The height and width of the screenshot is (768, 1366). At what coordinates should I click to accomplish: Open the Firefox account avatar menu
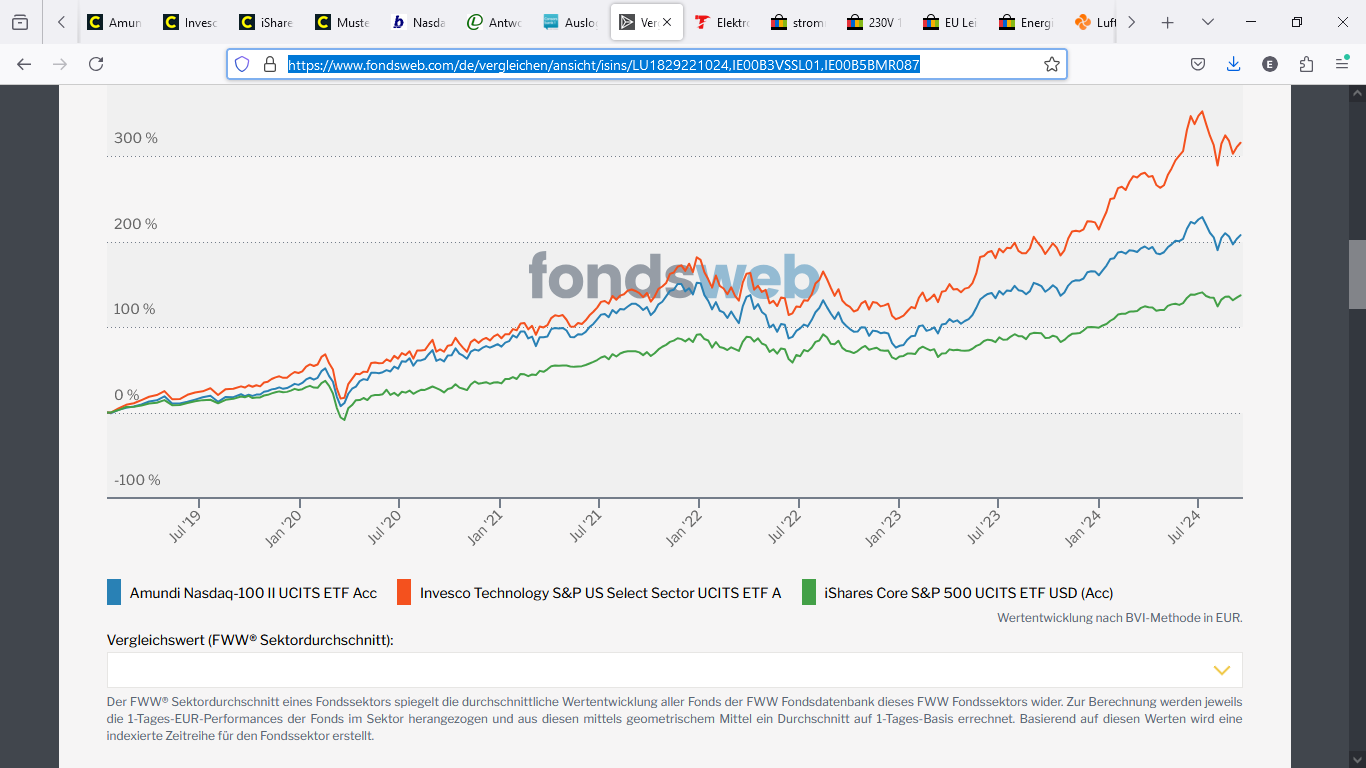[1270, 64]
